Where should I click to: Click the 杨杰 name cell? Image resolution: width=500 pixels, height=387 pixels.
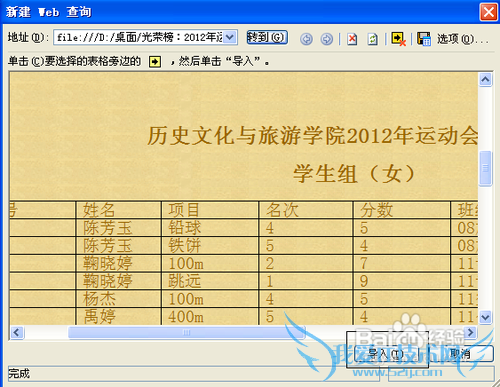119,299
